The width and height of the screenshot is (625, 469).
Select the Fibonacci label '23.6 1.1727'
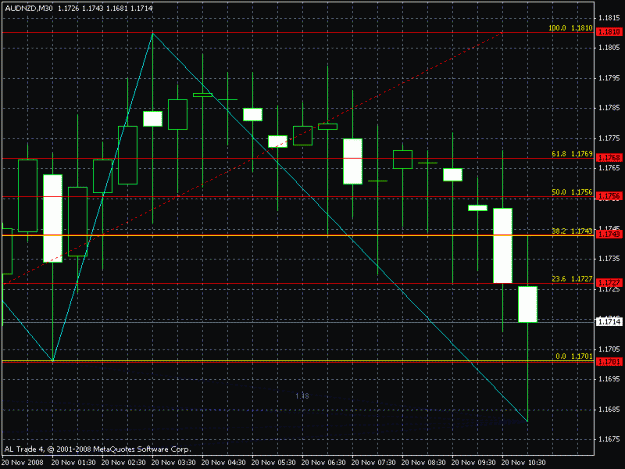click(x=572, y=279)
